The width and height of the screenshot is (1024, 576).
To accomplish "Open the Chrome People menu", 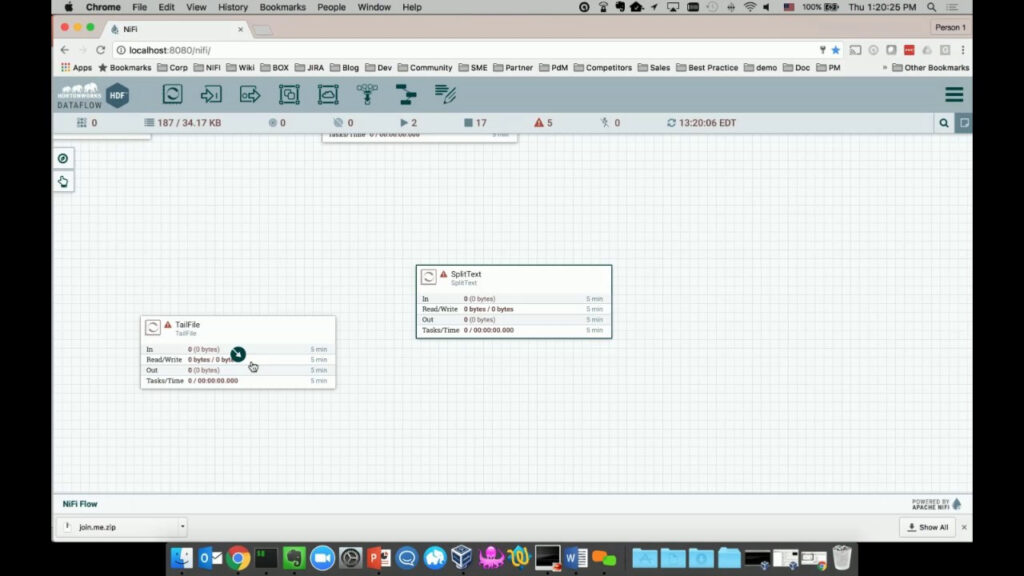I will click(x=331, y=7).
